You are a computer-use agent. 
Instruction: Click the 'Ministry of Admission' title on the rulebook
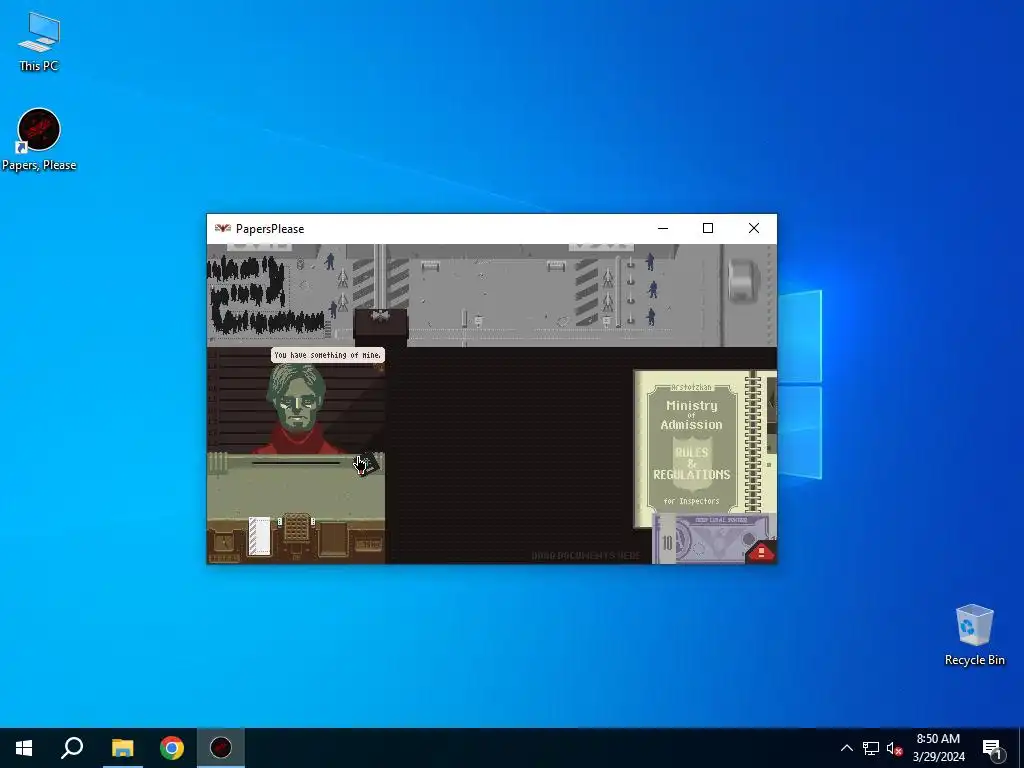coord(692,415)
